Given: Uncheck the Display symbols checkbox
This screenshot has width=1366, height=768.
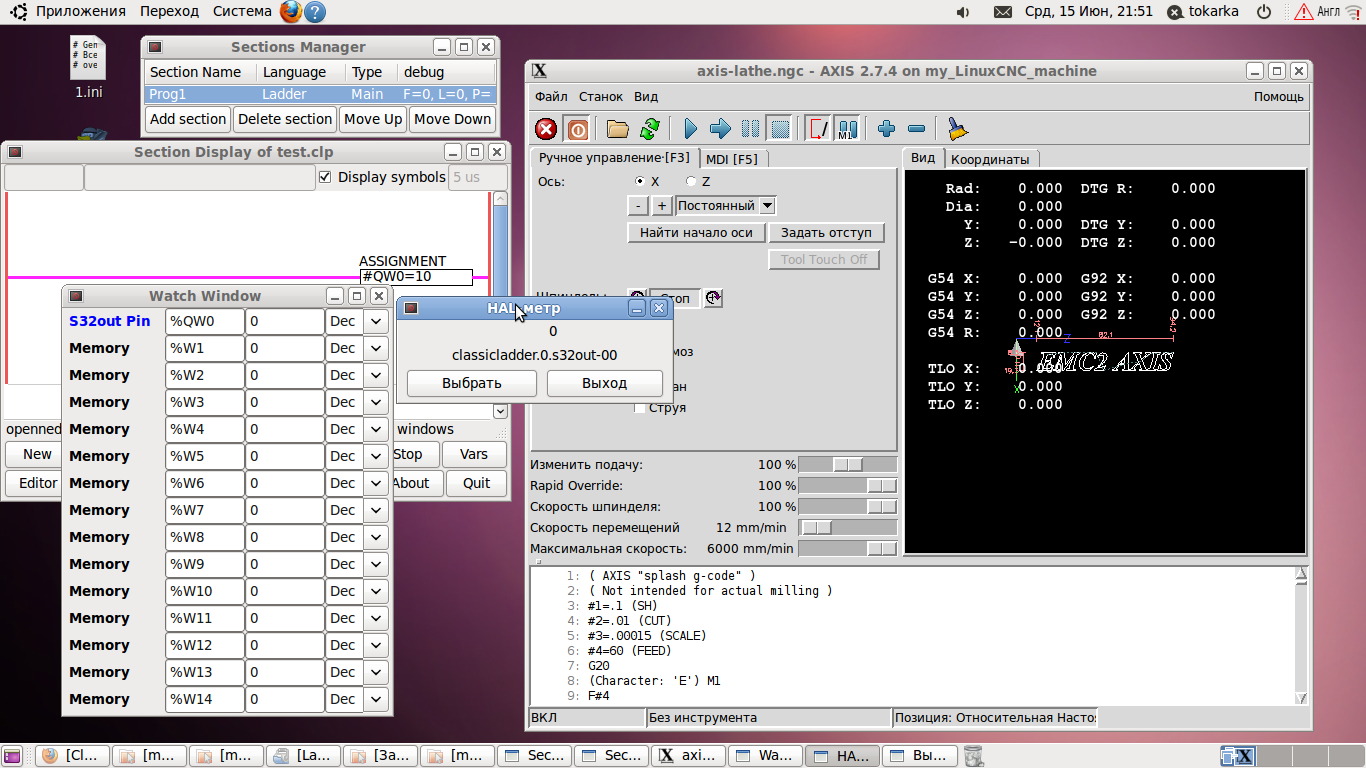Looking at the screenshot, I should pyautogui.click(x=325, y=177).
